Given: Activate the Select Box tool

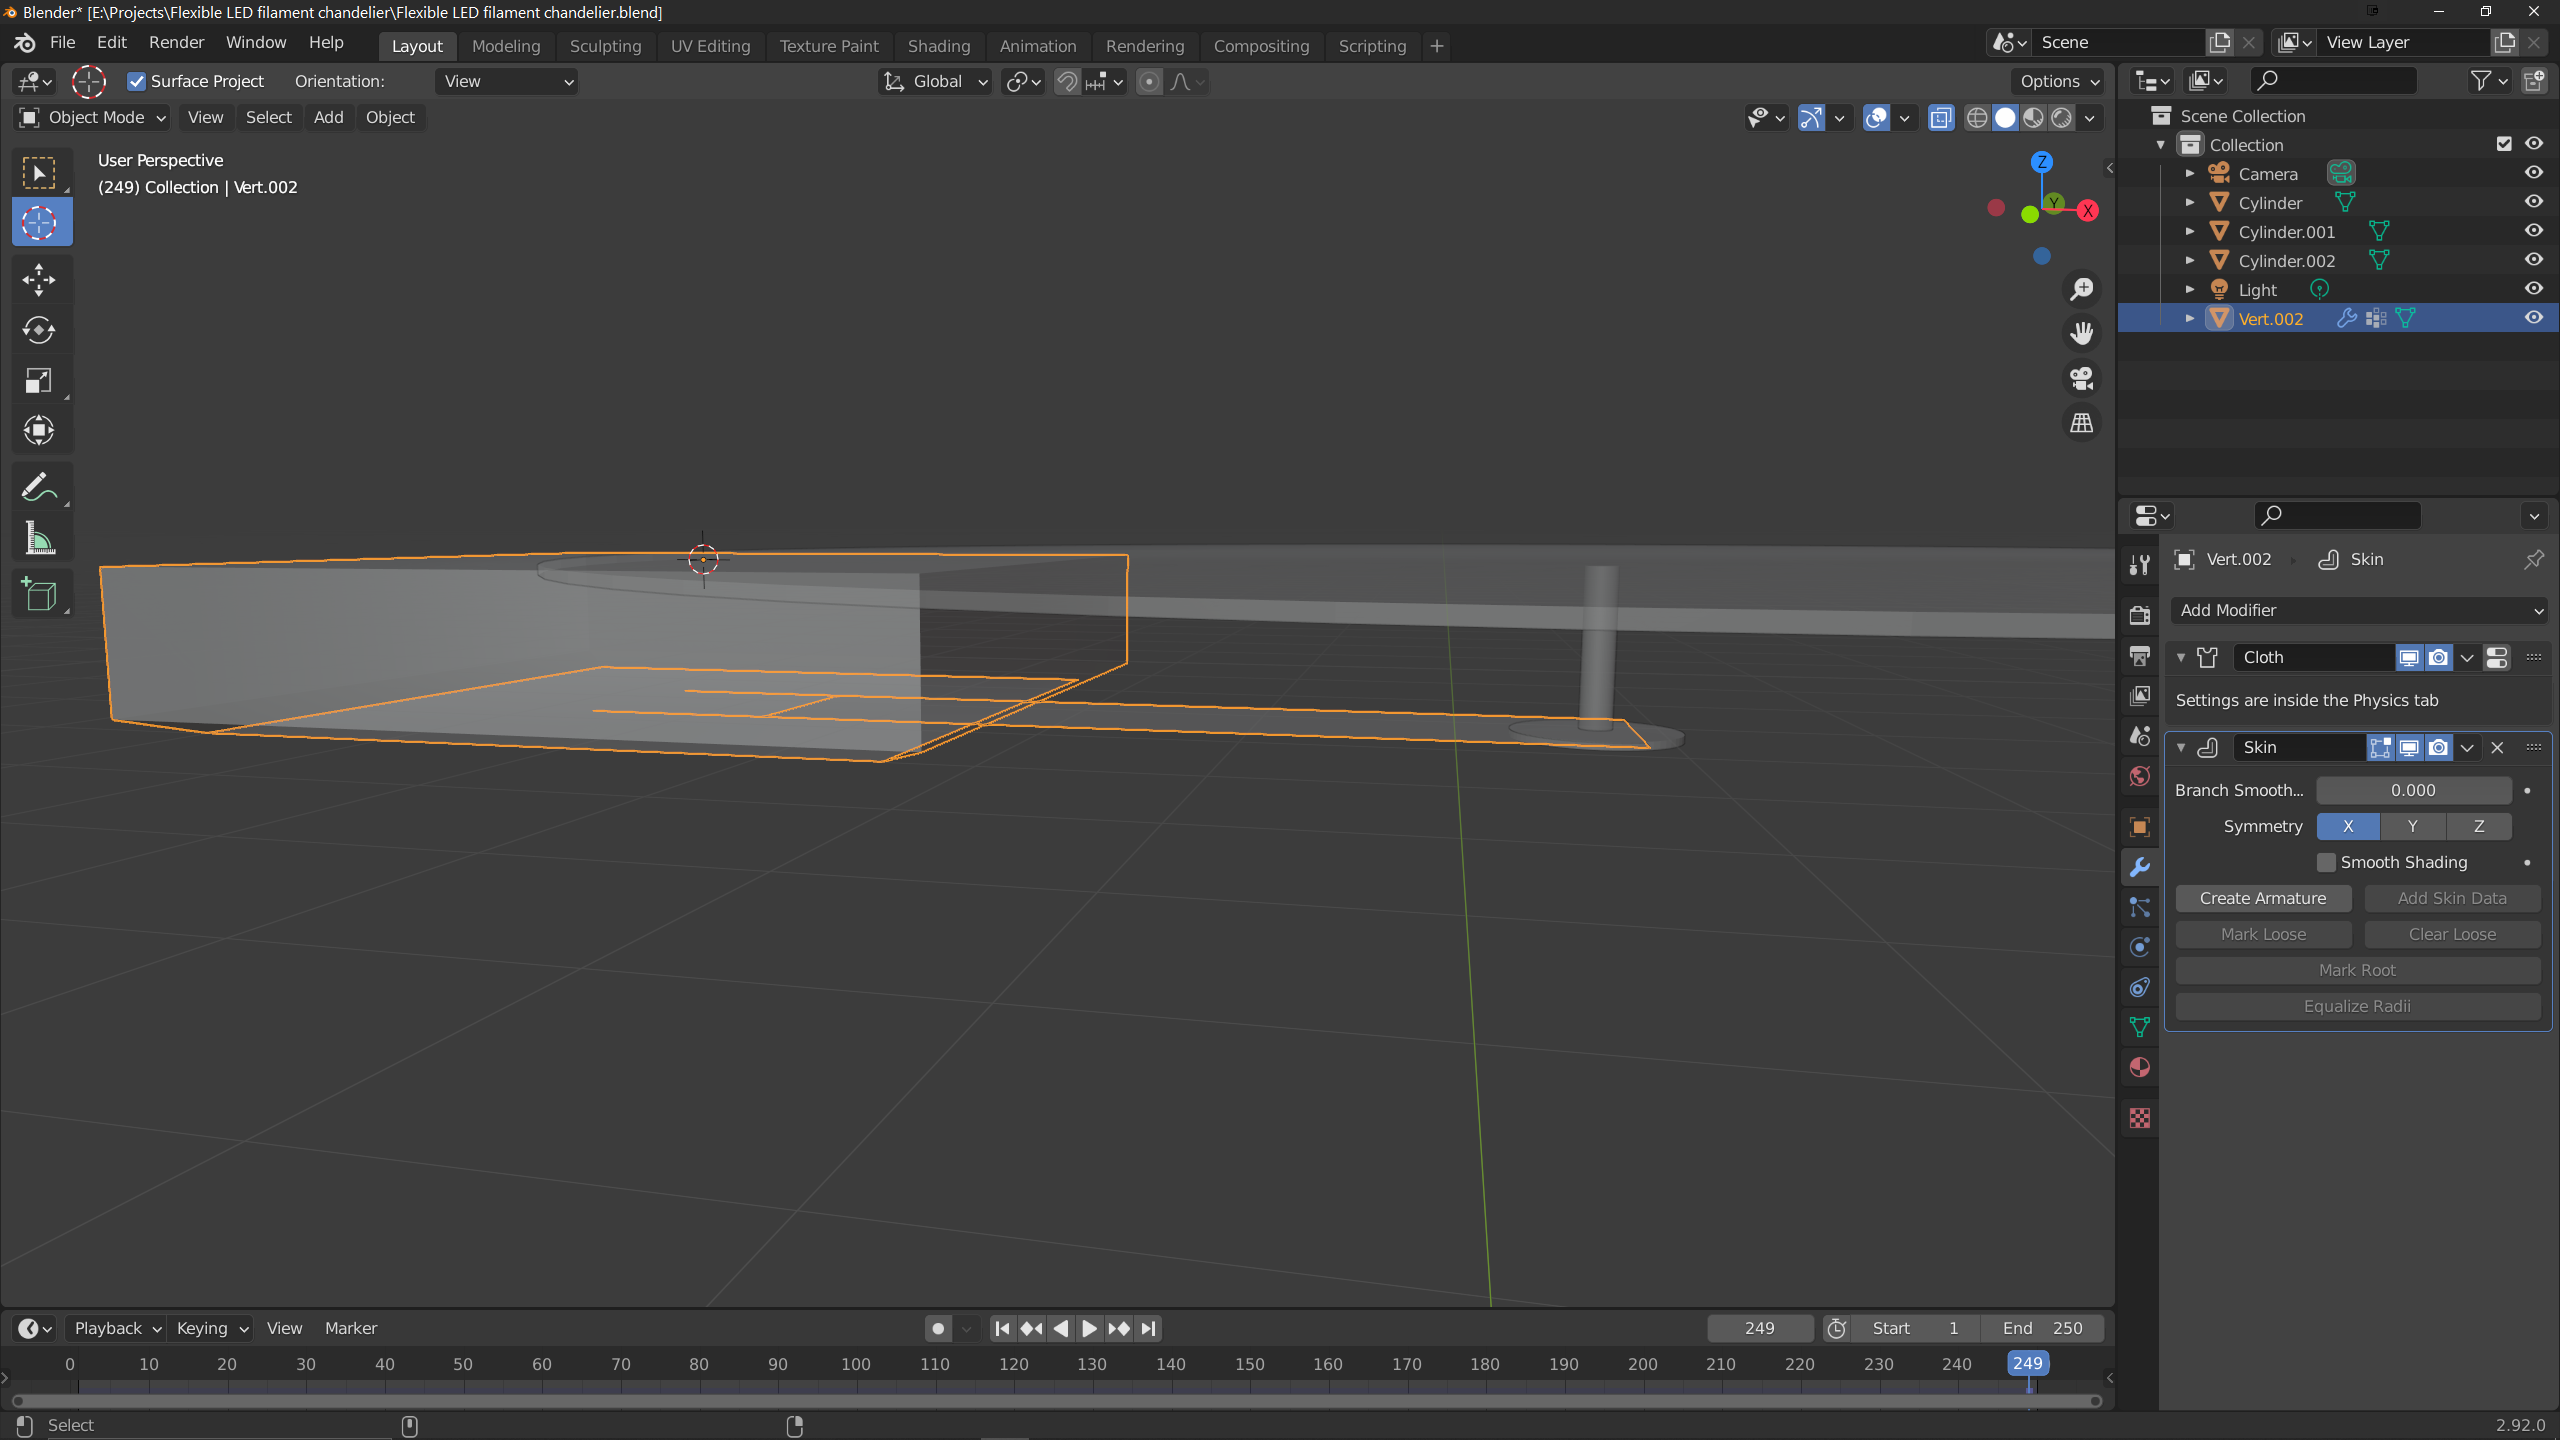Looking at the screenshot, I should pos(40,173).
